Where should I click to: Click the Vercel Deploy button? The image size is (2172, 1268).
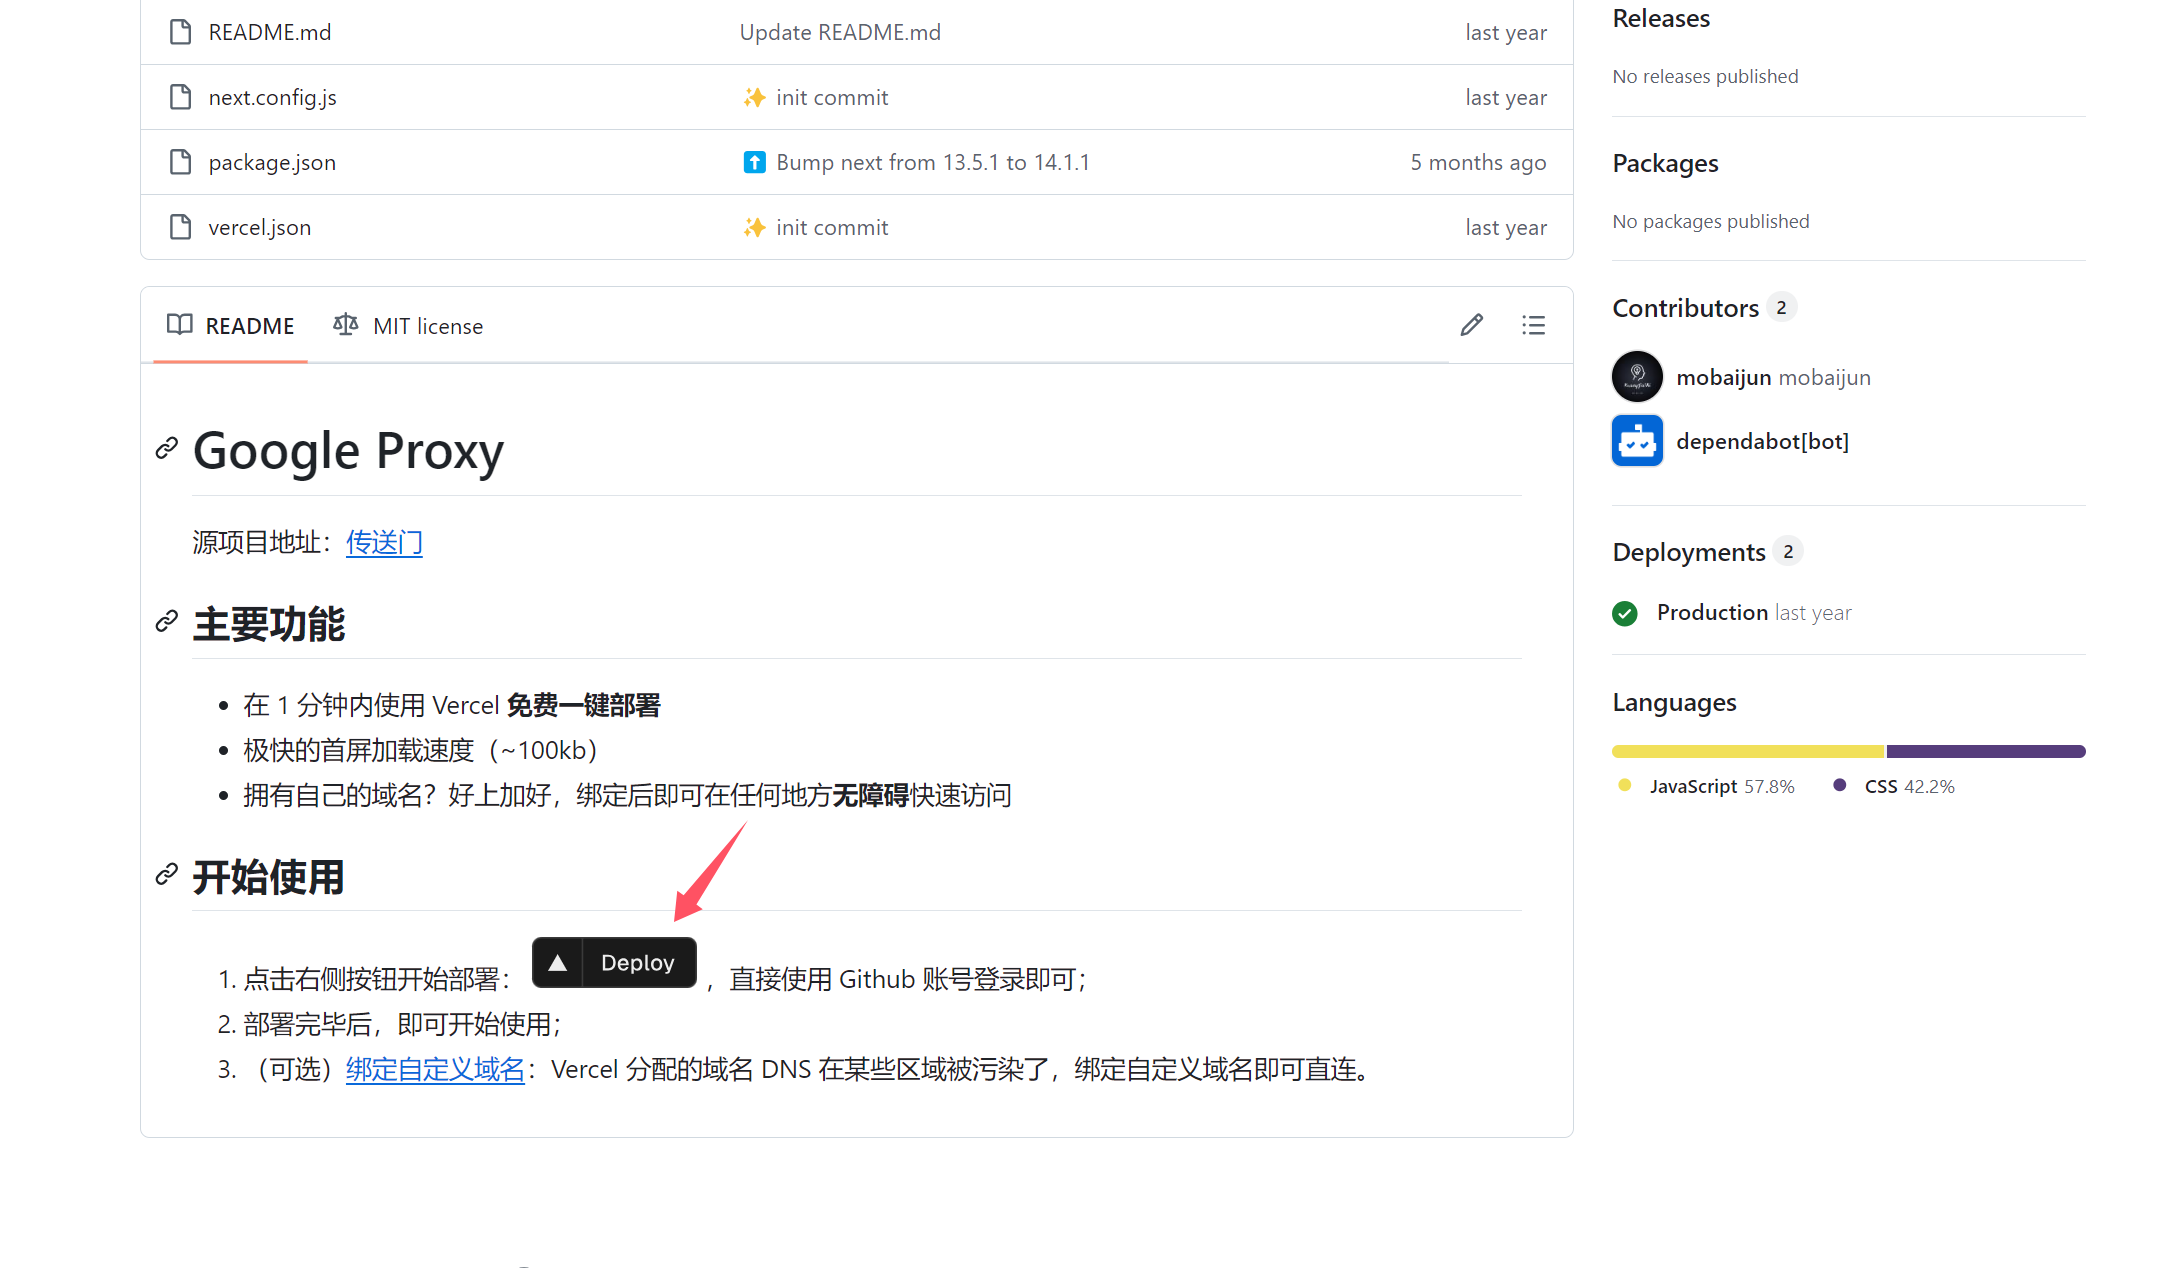click(x=614, y=962)
